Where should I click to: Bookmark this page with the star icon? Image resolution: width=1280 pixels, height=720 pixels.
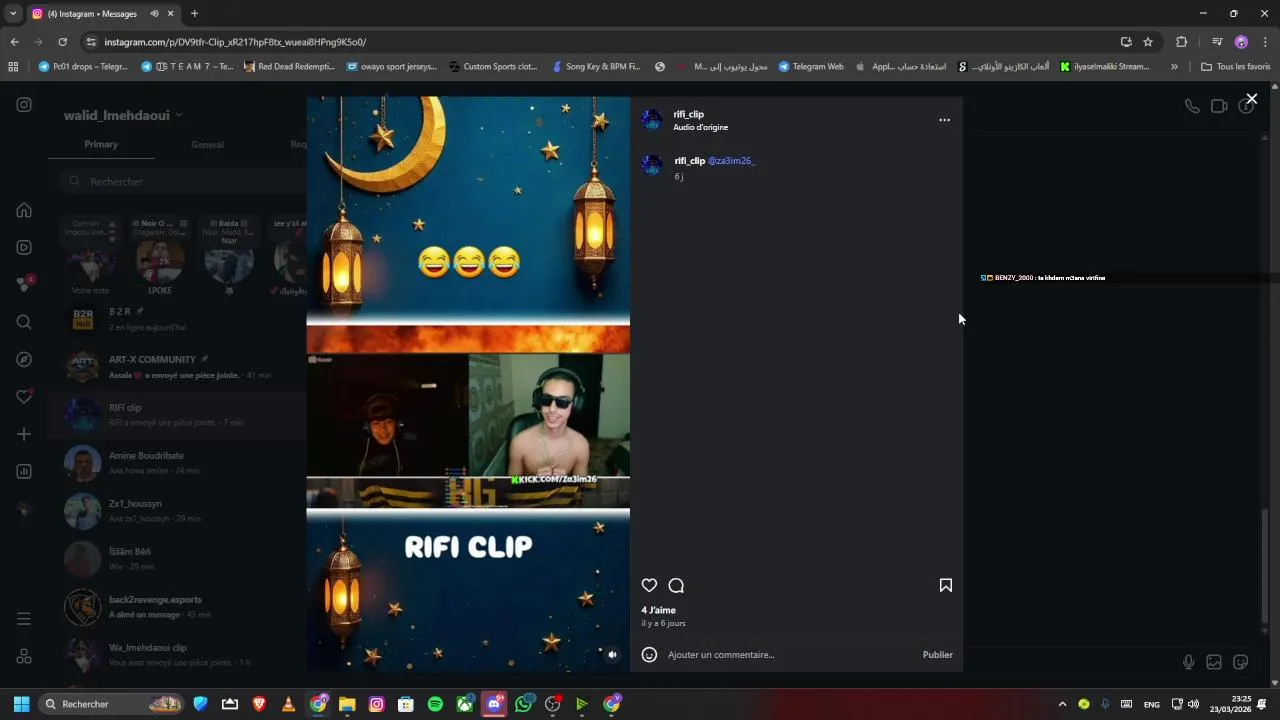pos(1148,42)
